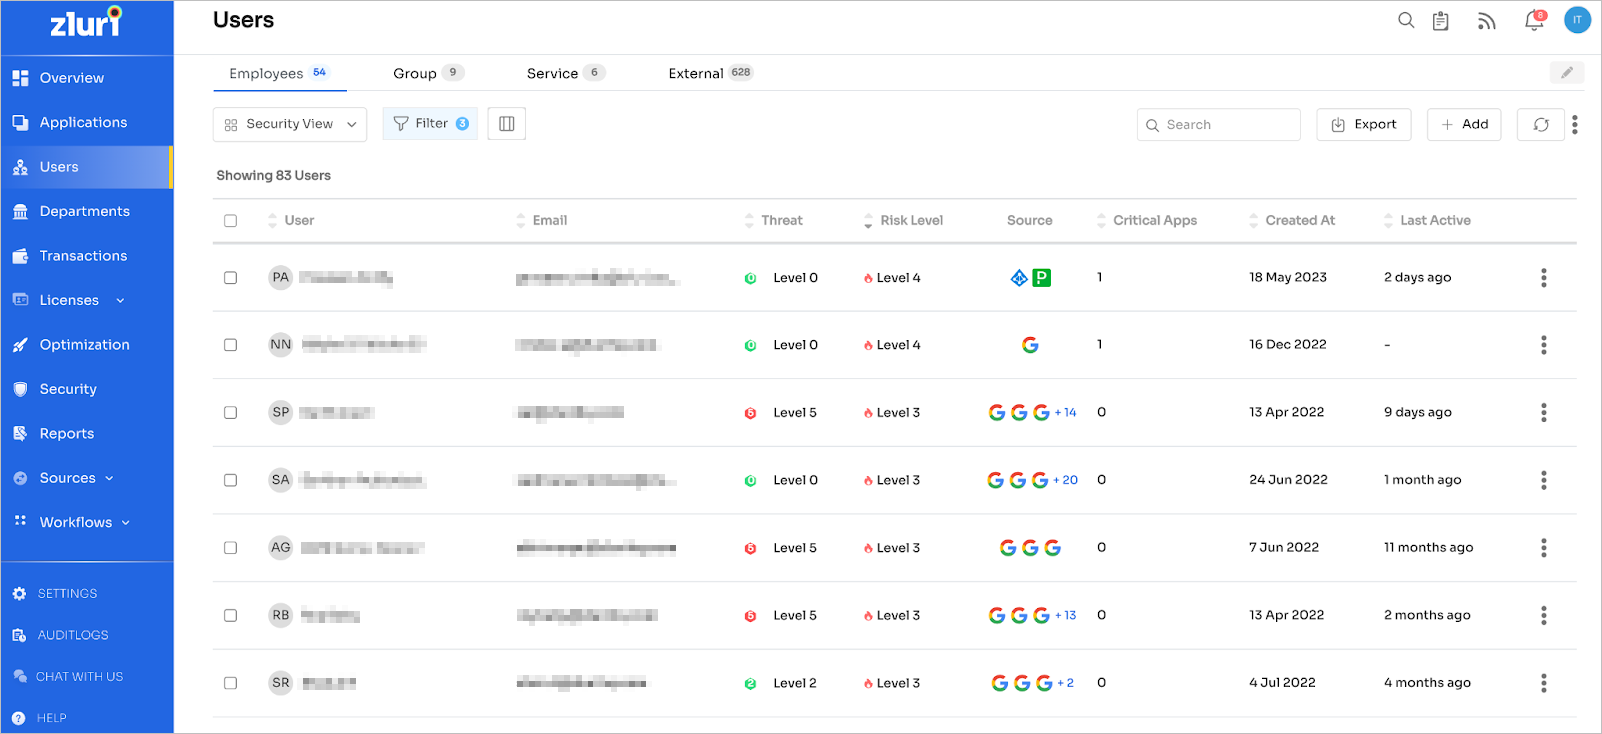Select the AG user row checkbox

231,548
